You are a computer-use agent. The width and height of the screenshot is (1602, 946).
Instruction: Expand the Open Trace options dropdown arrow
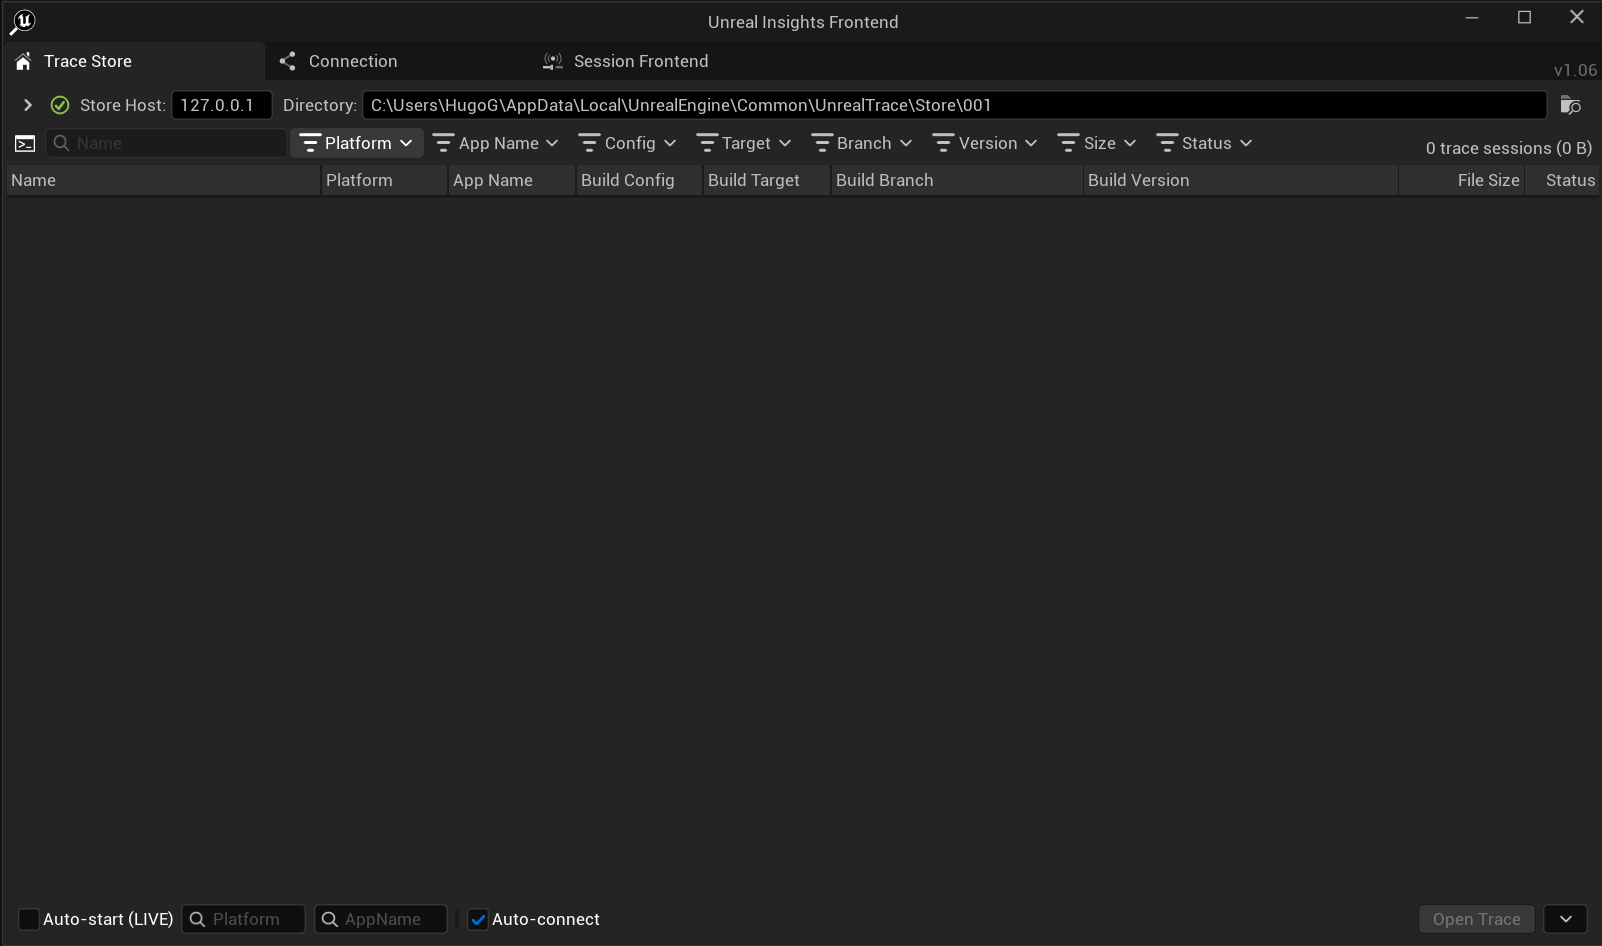(1566, 919)
